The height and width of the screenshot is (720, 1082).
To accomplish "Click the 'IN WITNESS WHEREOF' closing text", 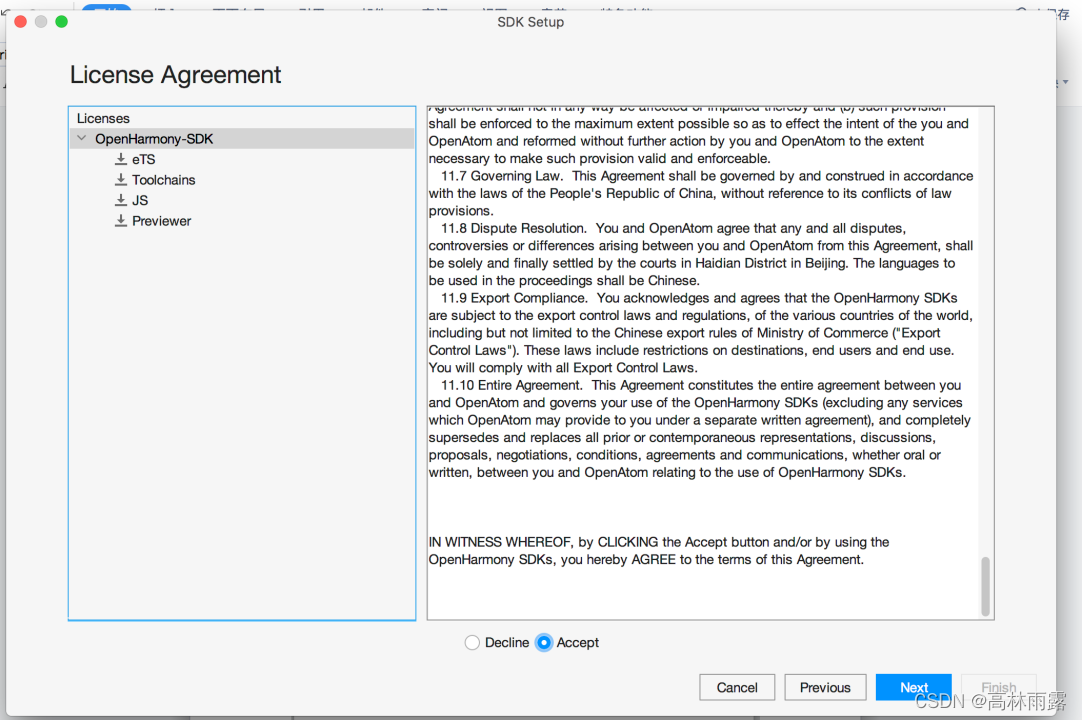I will point(658,551).
